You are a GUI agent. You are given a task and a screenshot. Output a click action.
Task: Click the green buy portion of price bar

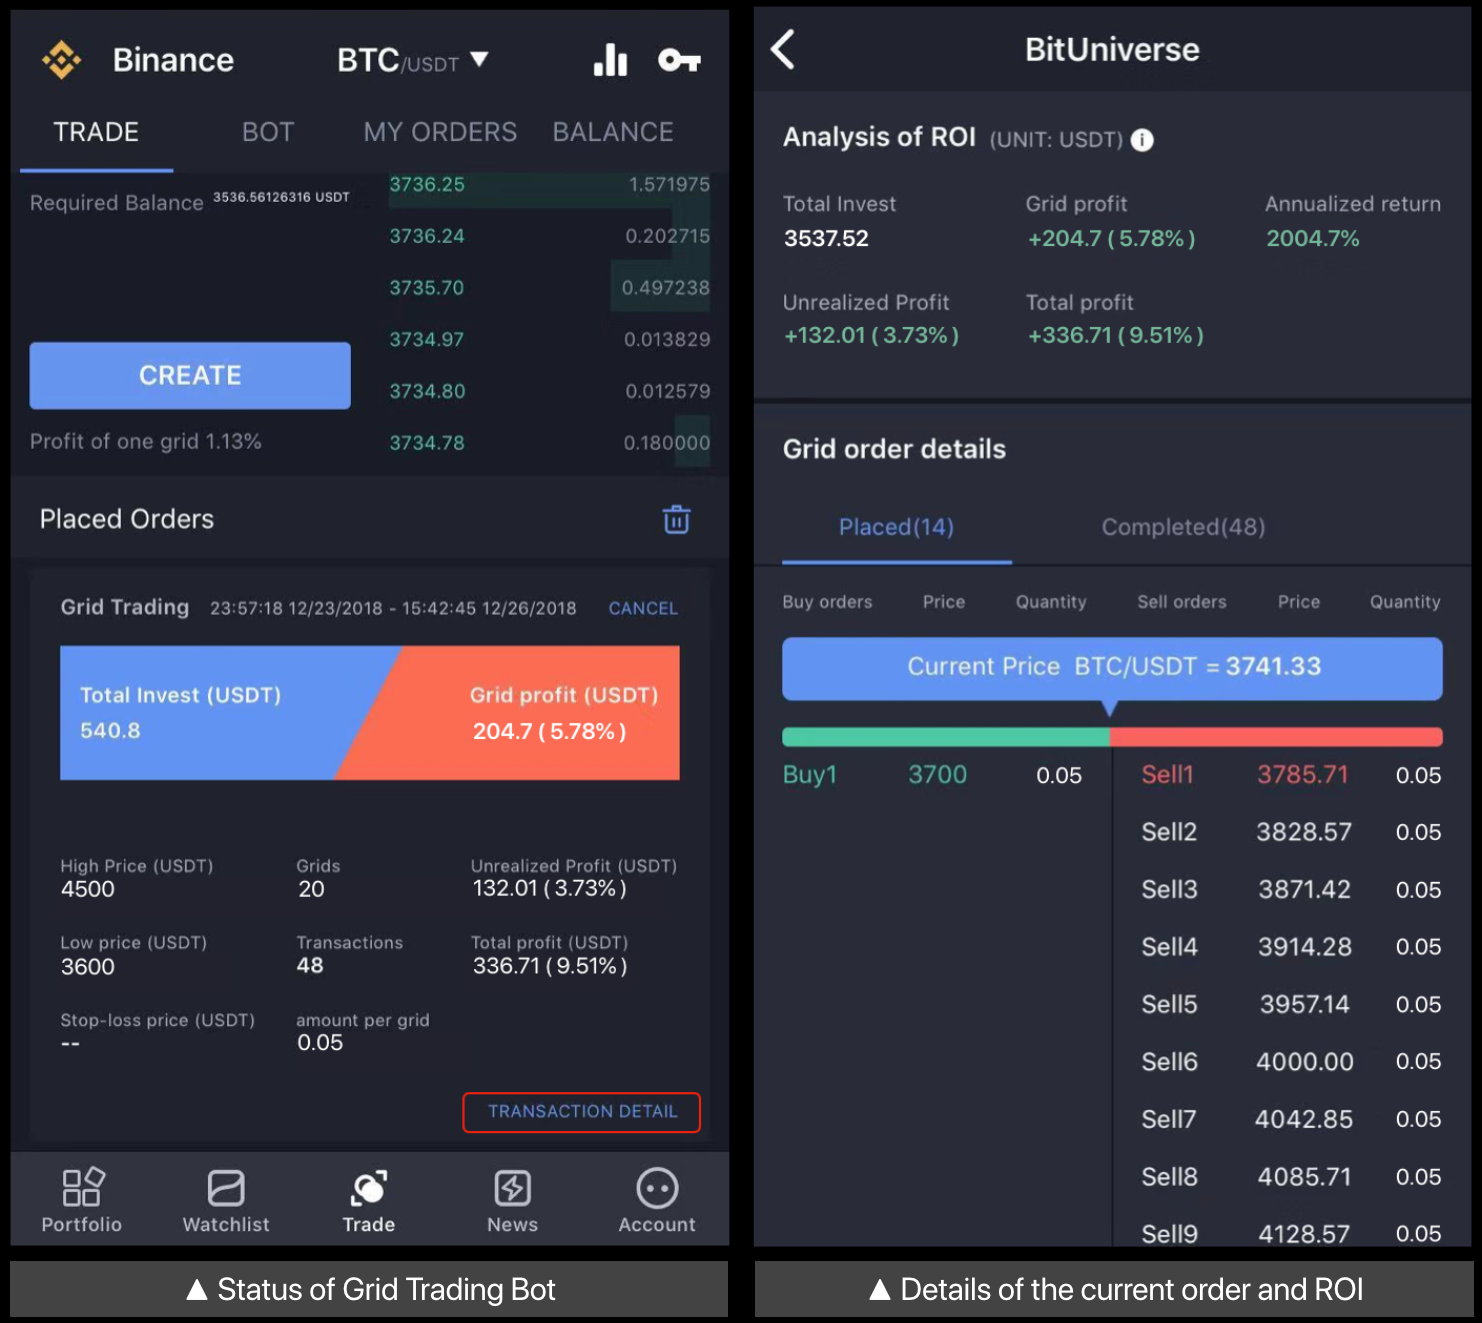tap(946, 737)
